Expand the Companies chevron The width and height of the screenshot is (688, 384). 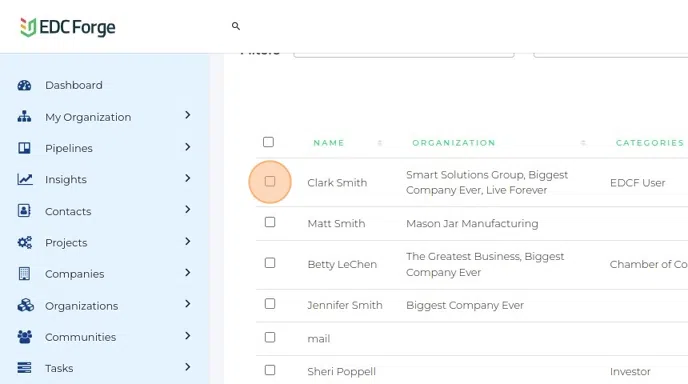pyautogui.click(x=188, y=273)
